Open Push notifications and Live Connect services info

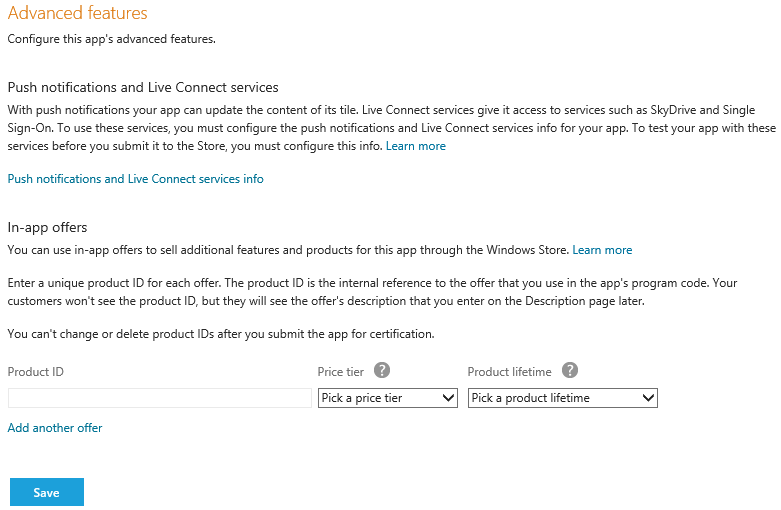[x=135, y=179]
